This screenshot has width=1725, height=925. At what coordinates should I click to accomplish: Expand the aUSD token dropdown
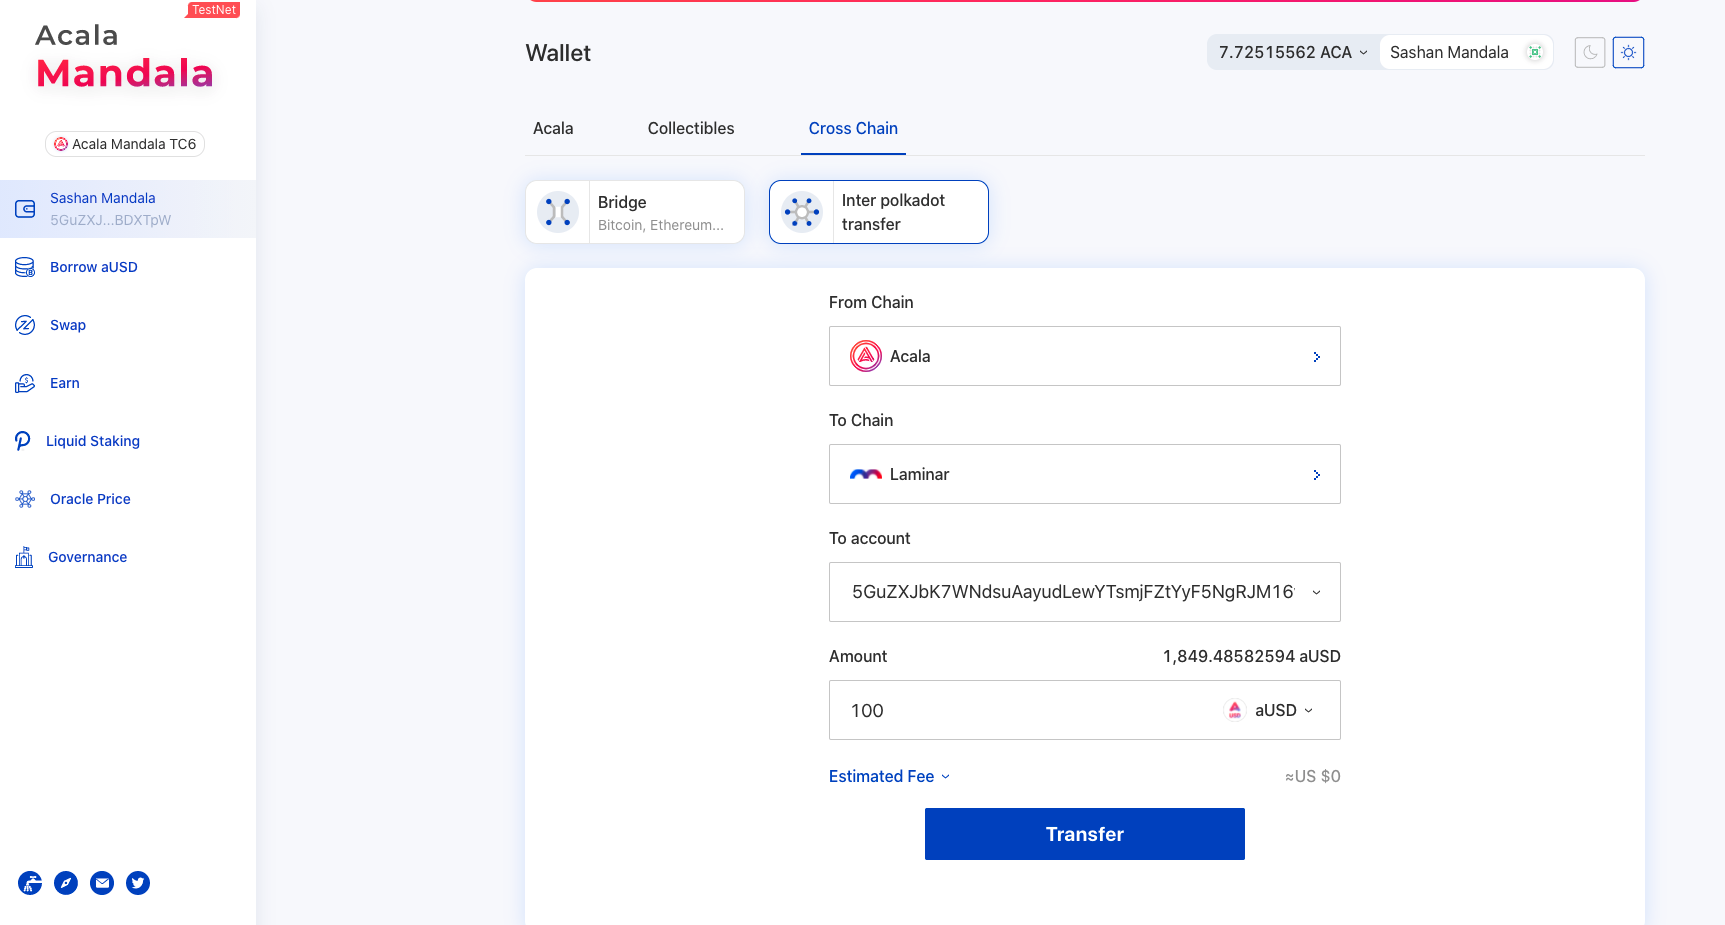(1270, 710)
